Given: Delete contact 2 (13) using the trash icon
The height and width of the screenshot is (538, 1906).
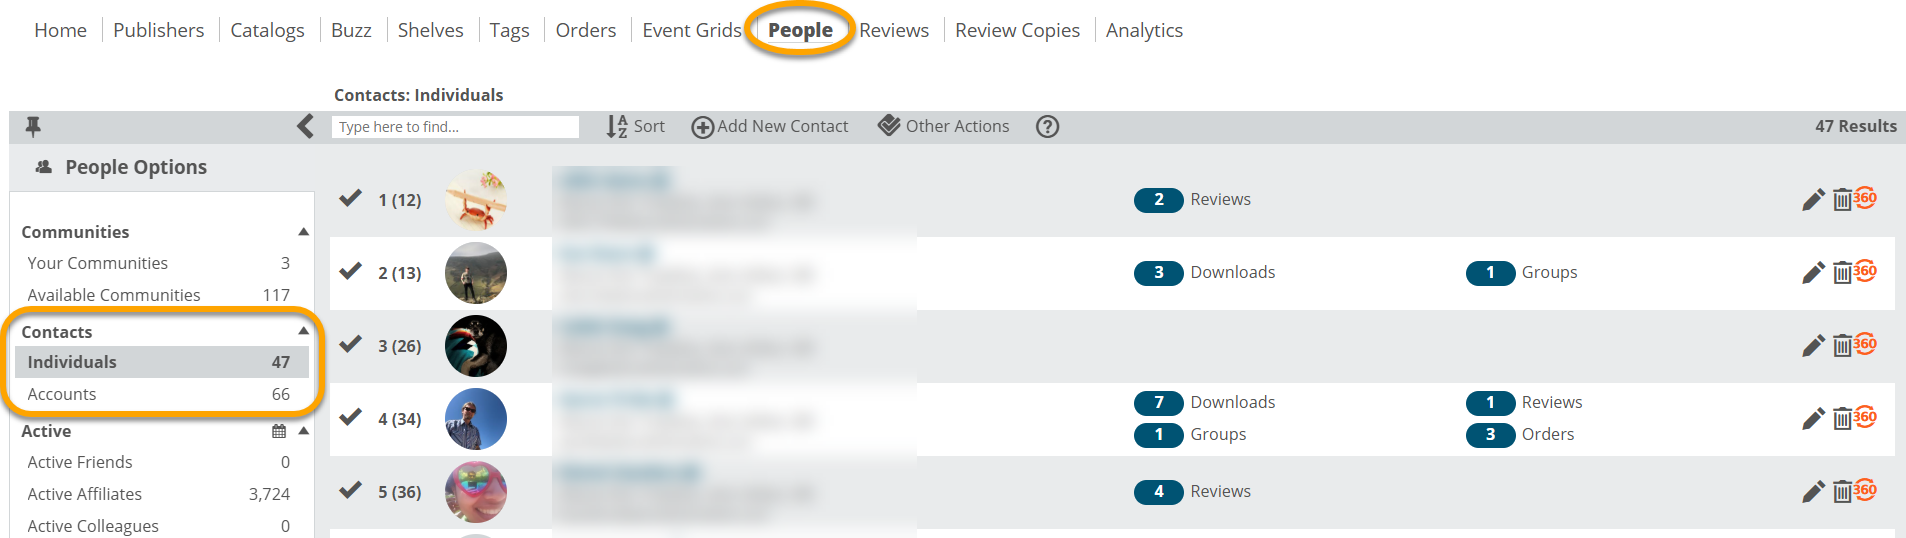Looking at the screenshot, I should (1842, 272).
